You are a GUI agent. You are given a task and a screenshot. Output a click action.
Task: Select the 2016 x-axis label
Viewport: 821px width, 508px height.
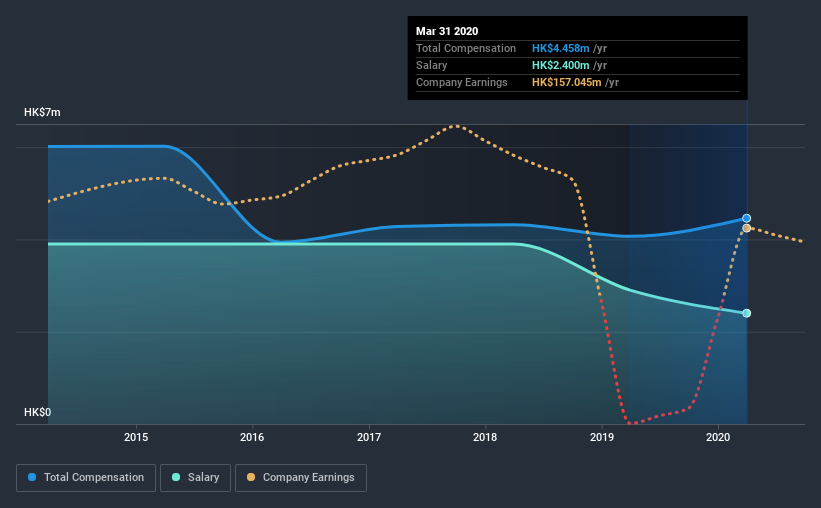pyautogui.click(x=252, y=437)
